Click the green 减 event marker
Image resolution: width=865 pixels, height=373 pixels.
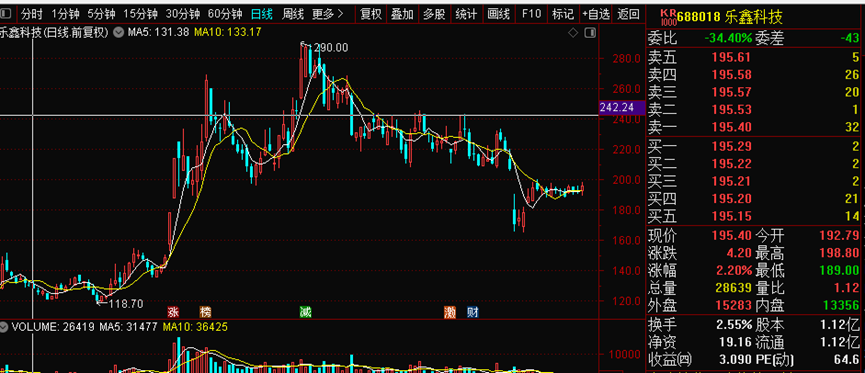click(305, 312)
